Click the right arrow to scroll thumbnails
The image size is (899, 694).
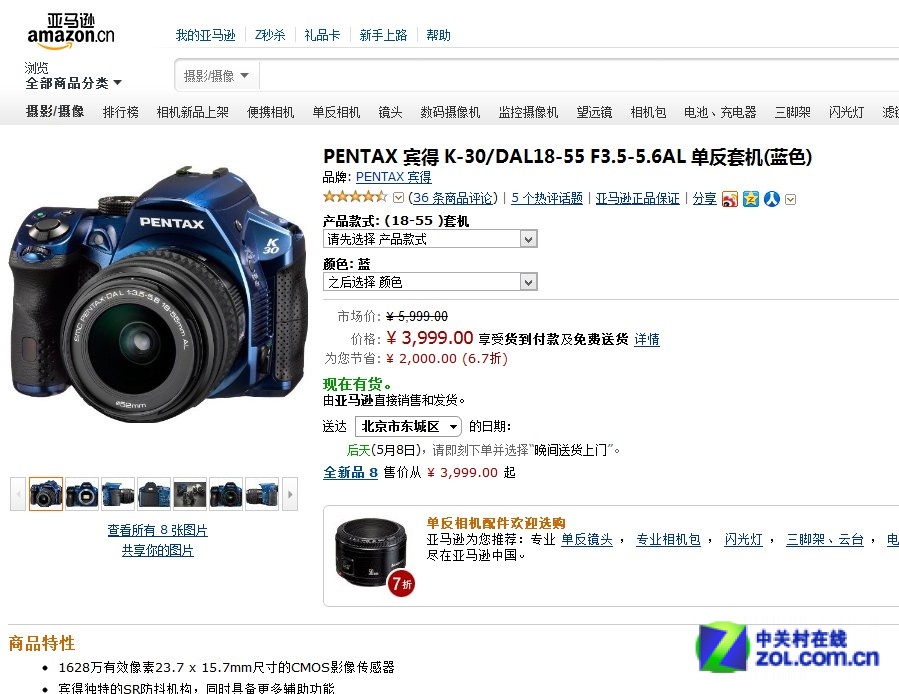(x=290, y=493)
